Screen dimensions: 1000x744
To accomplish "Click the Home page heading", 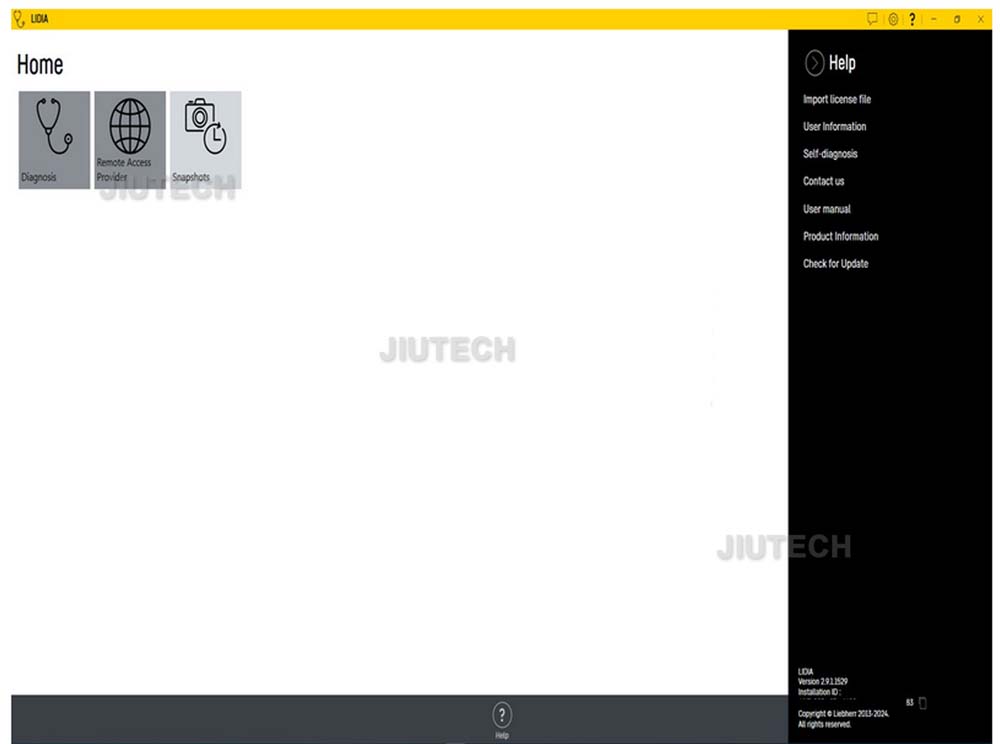I will [x=40, y=65].
